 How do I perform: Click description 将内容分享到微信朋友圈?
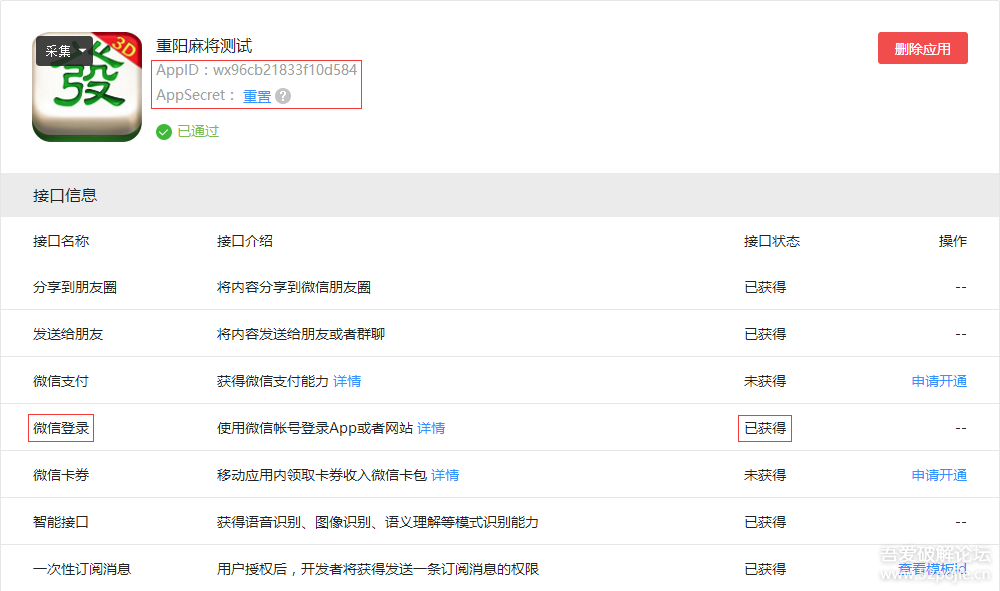coord(294,288)
